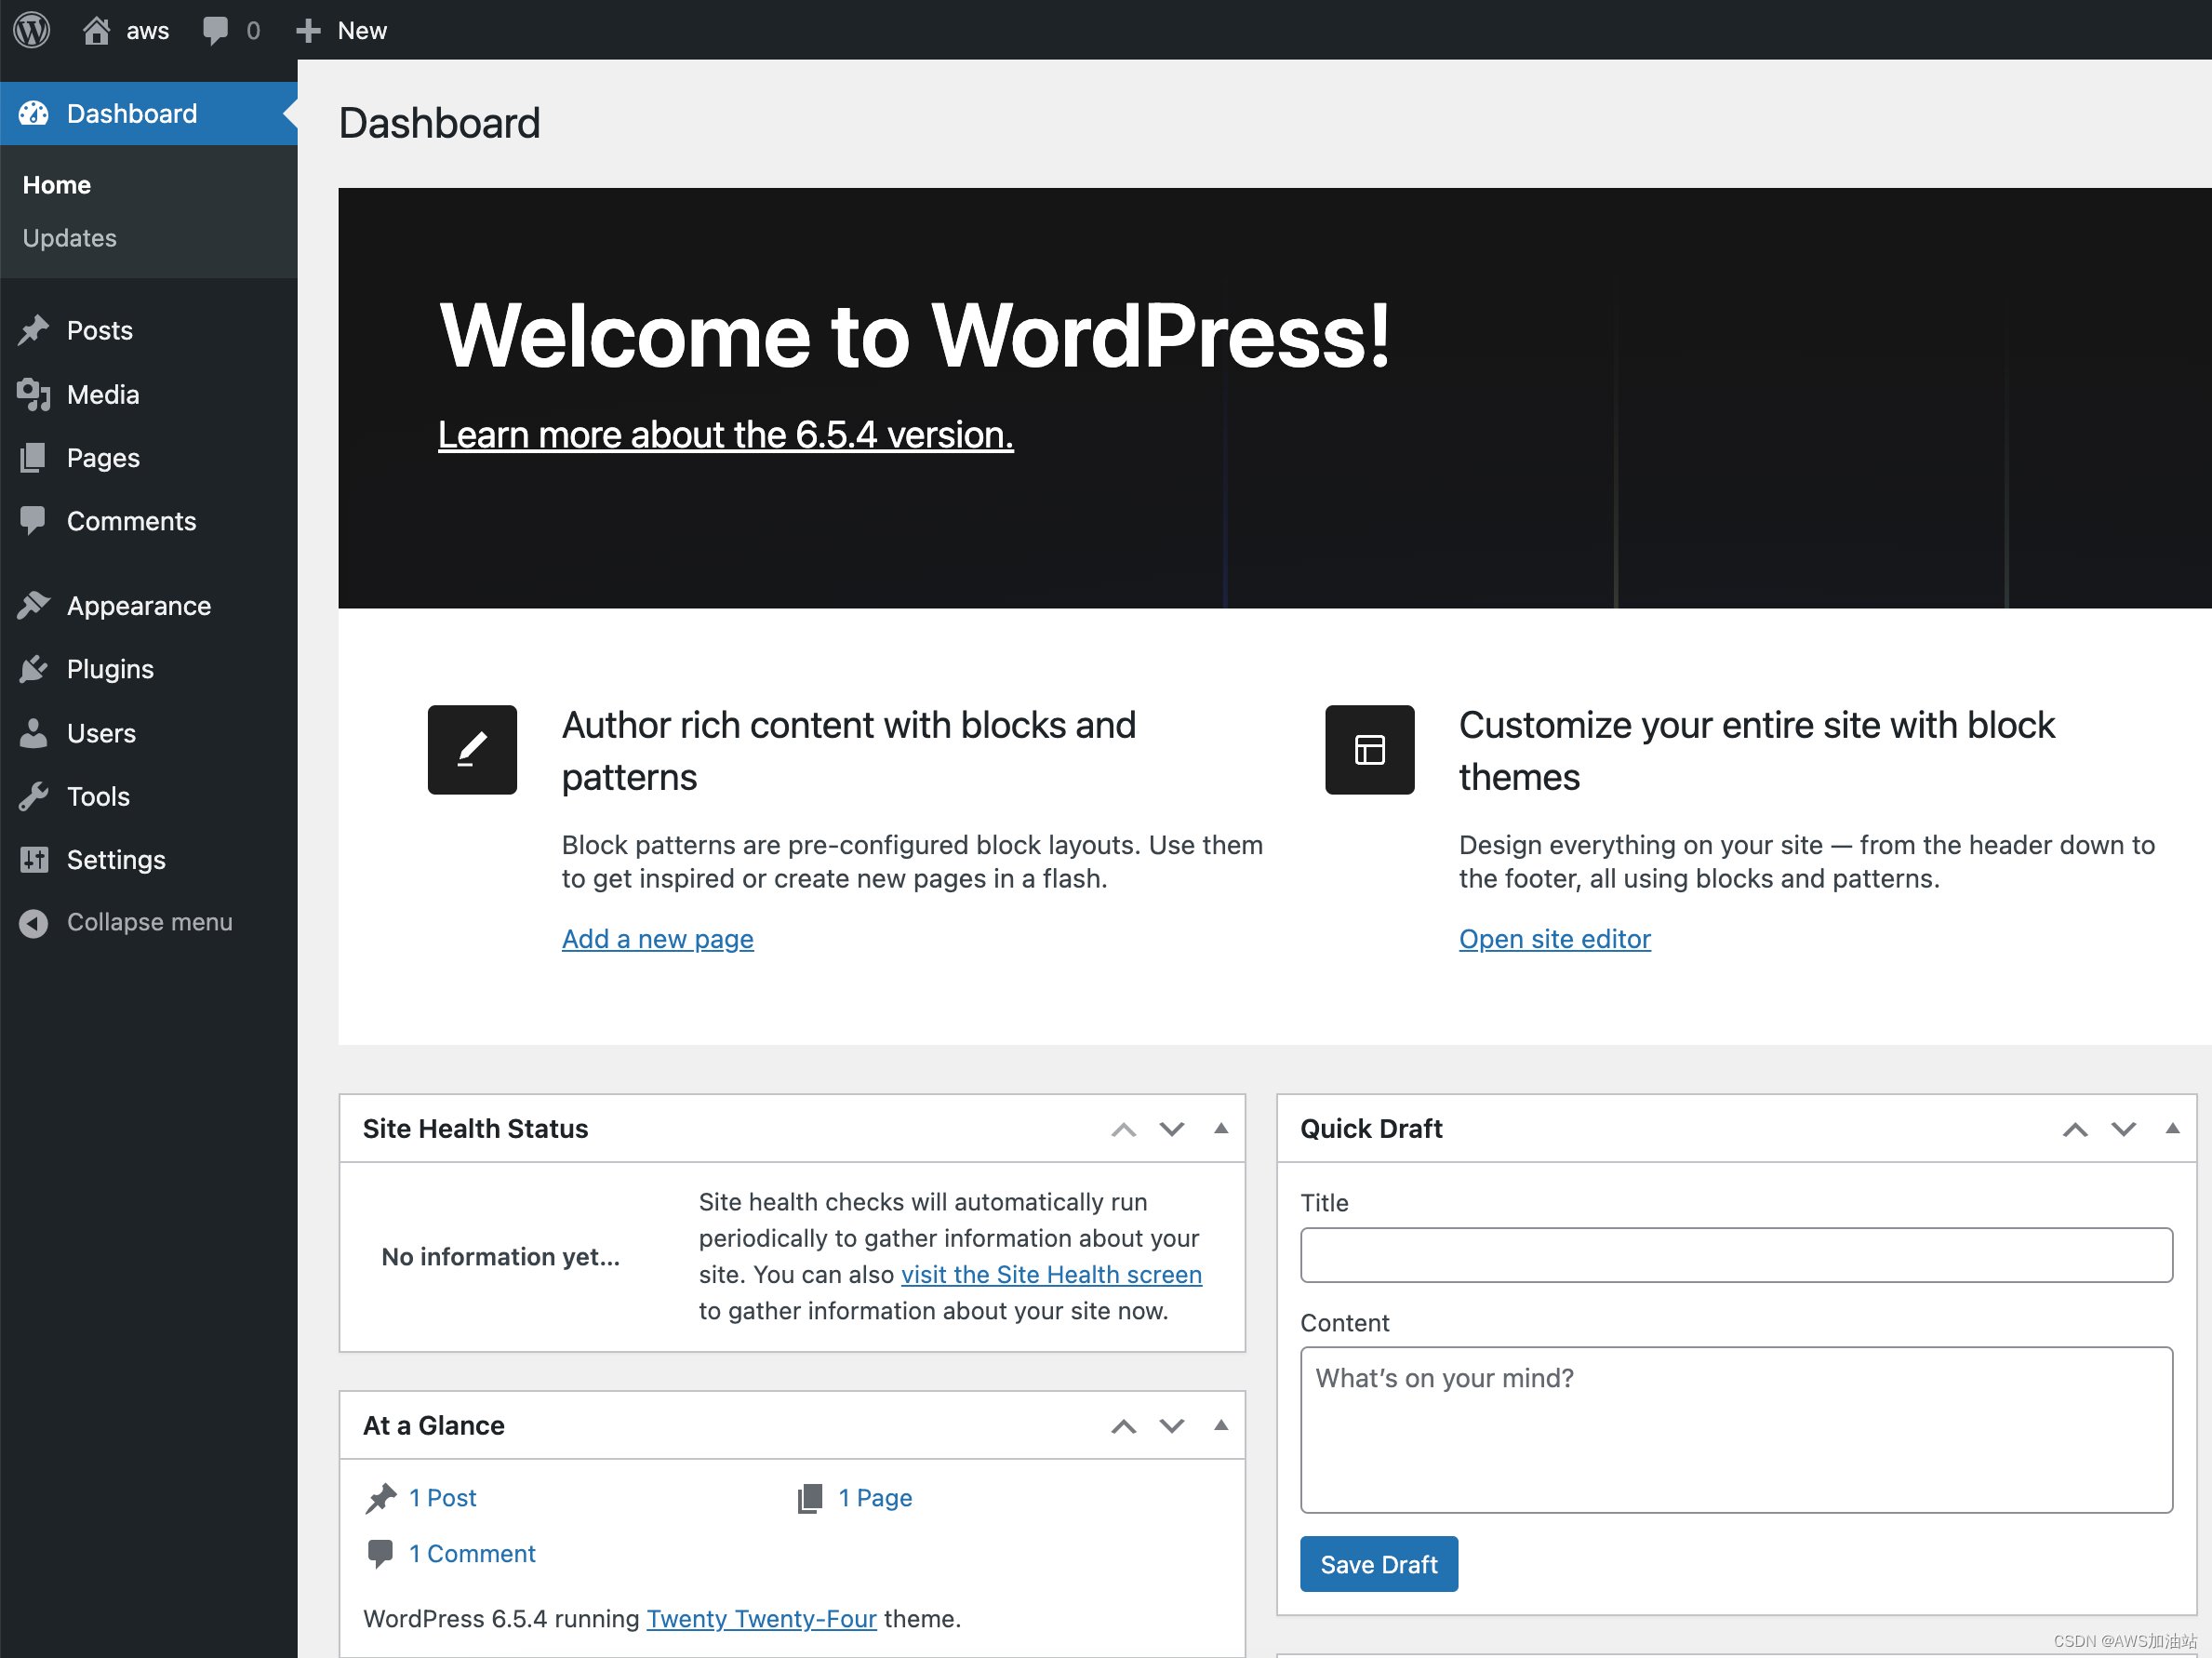Click the pushpin icon beside 1 Post
The height and width of the screenshot is (1658, 2212).
[x=381, y=1497]
